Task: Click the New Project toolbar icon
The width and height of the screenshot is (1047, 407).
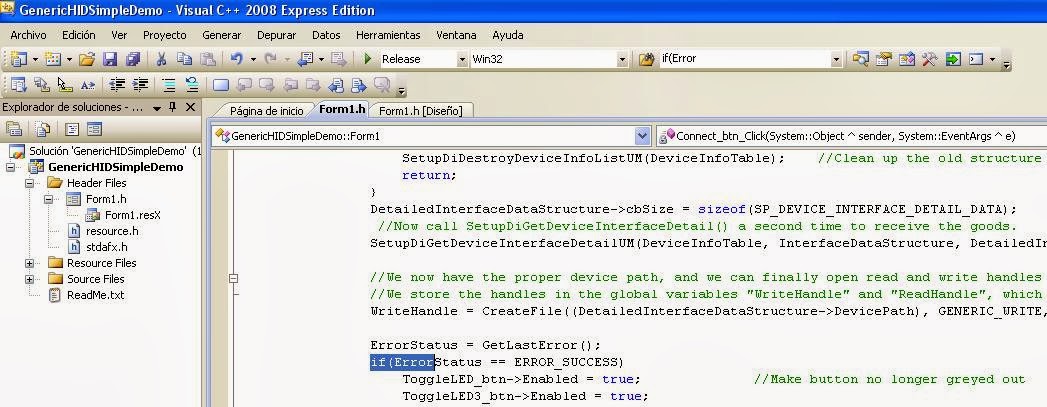Action: [18, 59]
